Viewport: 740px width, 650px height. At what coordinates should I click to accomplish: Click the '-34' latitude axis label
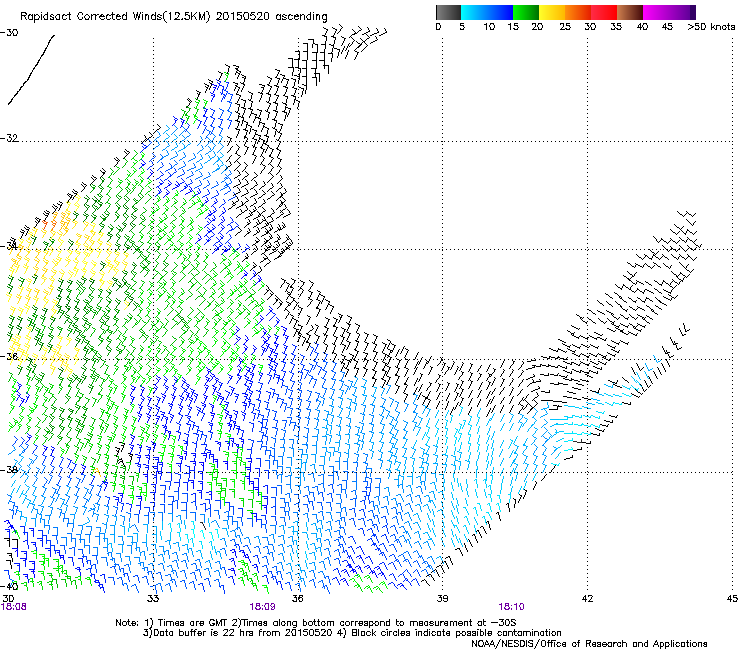pos(9,246)
